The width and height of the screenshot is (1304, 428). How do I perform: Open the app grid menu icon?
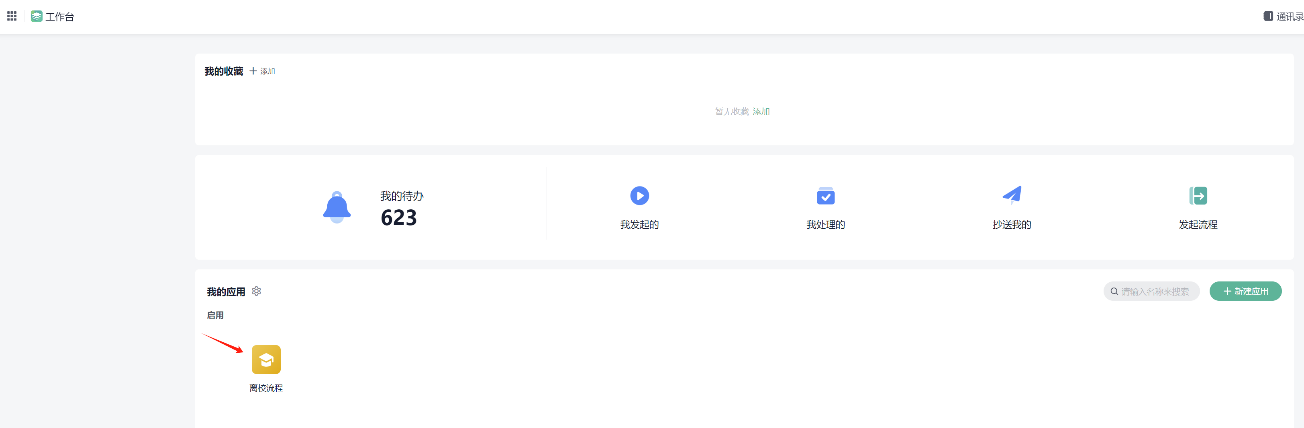[12, 16]
